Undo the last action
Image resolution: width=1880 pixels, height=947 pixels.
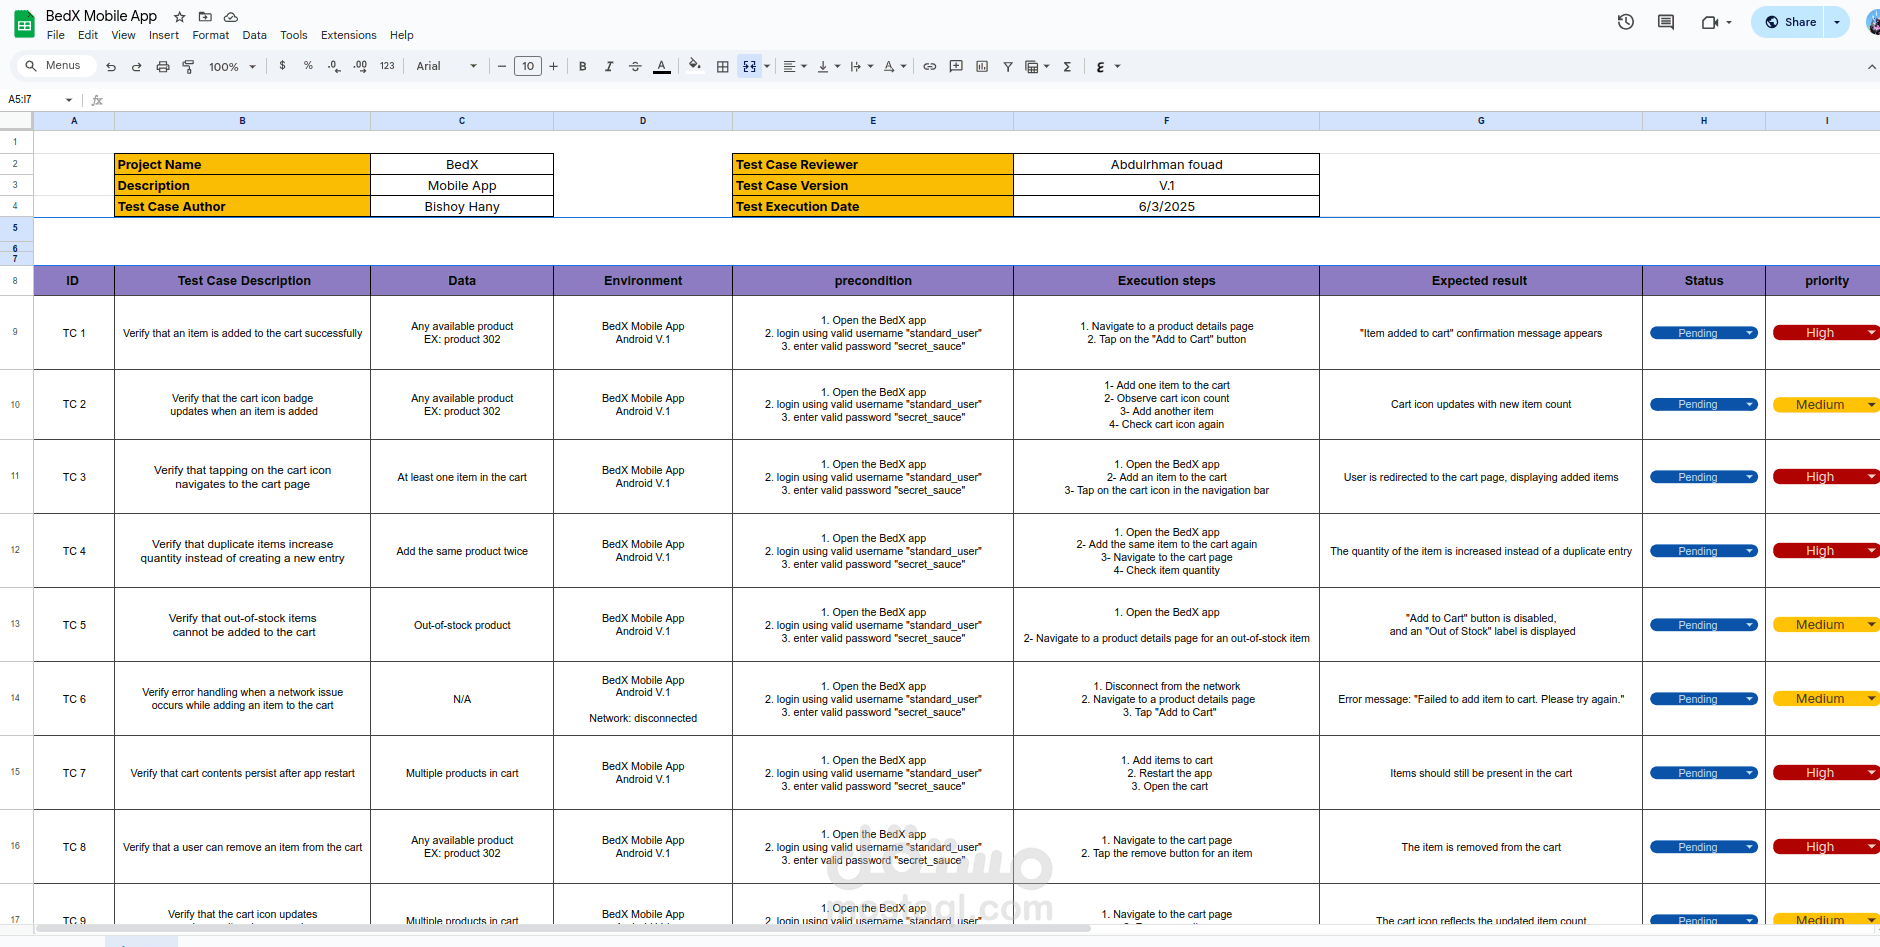[111, 67]
